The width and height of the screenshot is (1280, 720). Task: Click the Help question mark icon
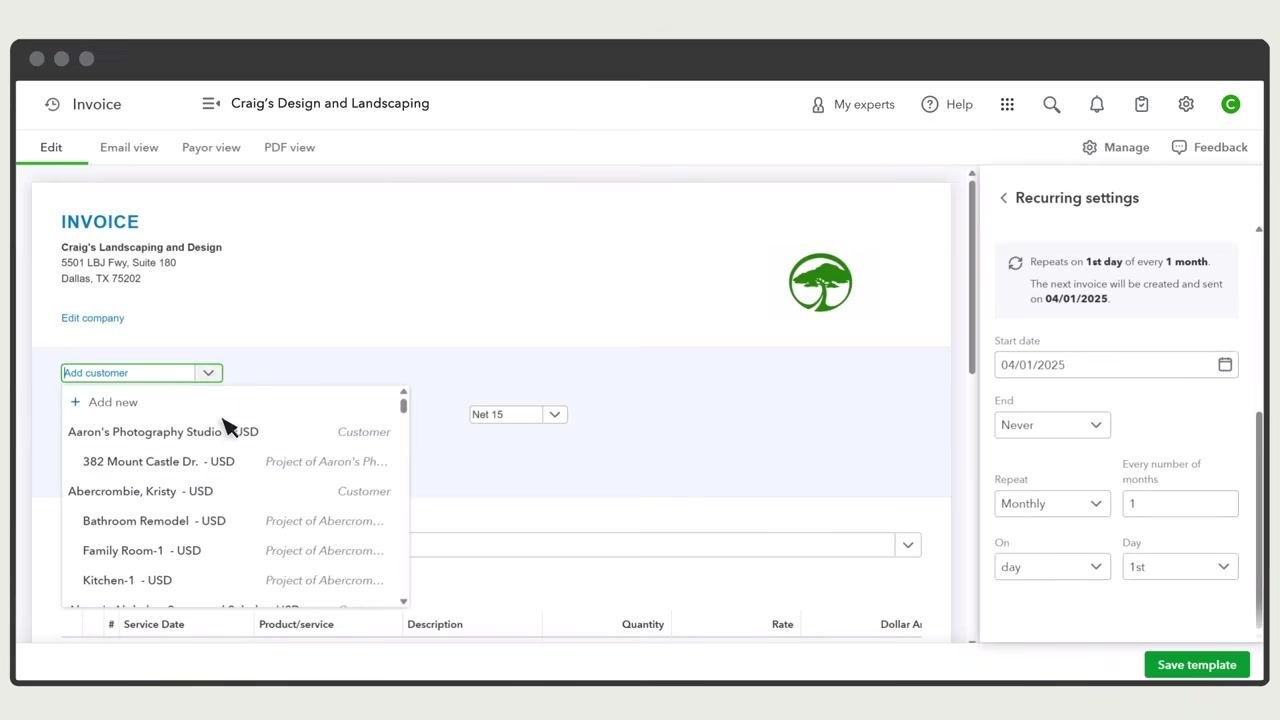click(x=930, y=104)
